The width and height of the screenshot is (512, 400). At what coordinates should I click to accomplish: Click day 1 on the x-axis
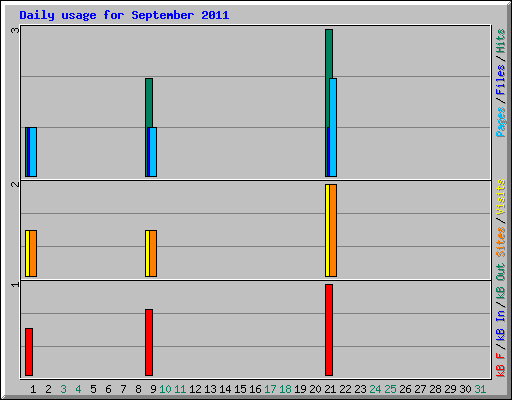[x=33, y=389]
